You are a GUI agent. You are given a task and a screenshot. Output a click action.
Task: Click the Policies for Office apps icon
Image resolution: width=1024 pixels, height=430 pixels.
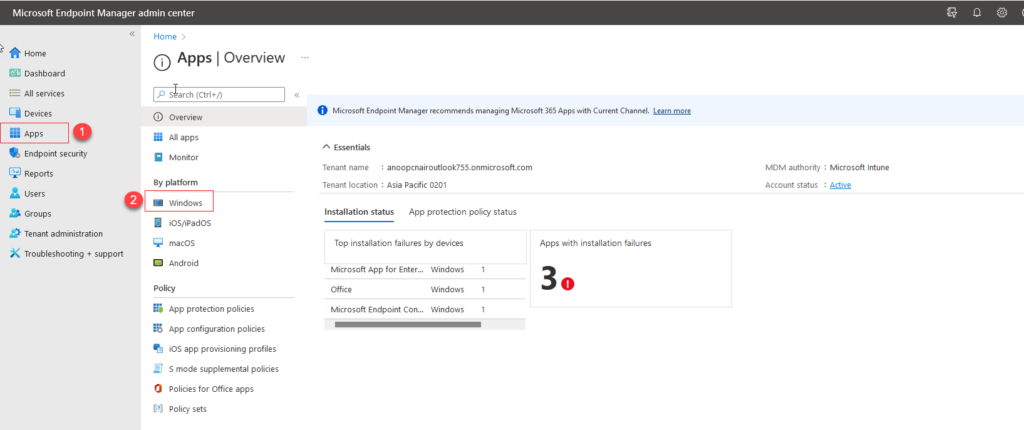[157, 389]
